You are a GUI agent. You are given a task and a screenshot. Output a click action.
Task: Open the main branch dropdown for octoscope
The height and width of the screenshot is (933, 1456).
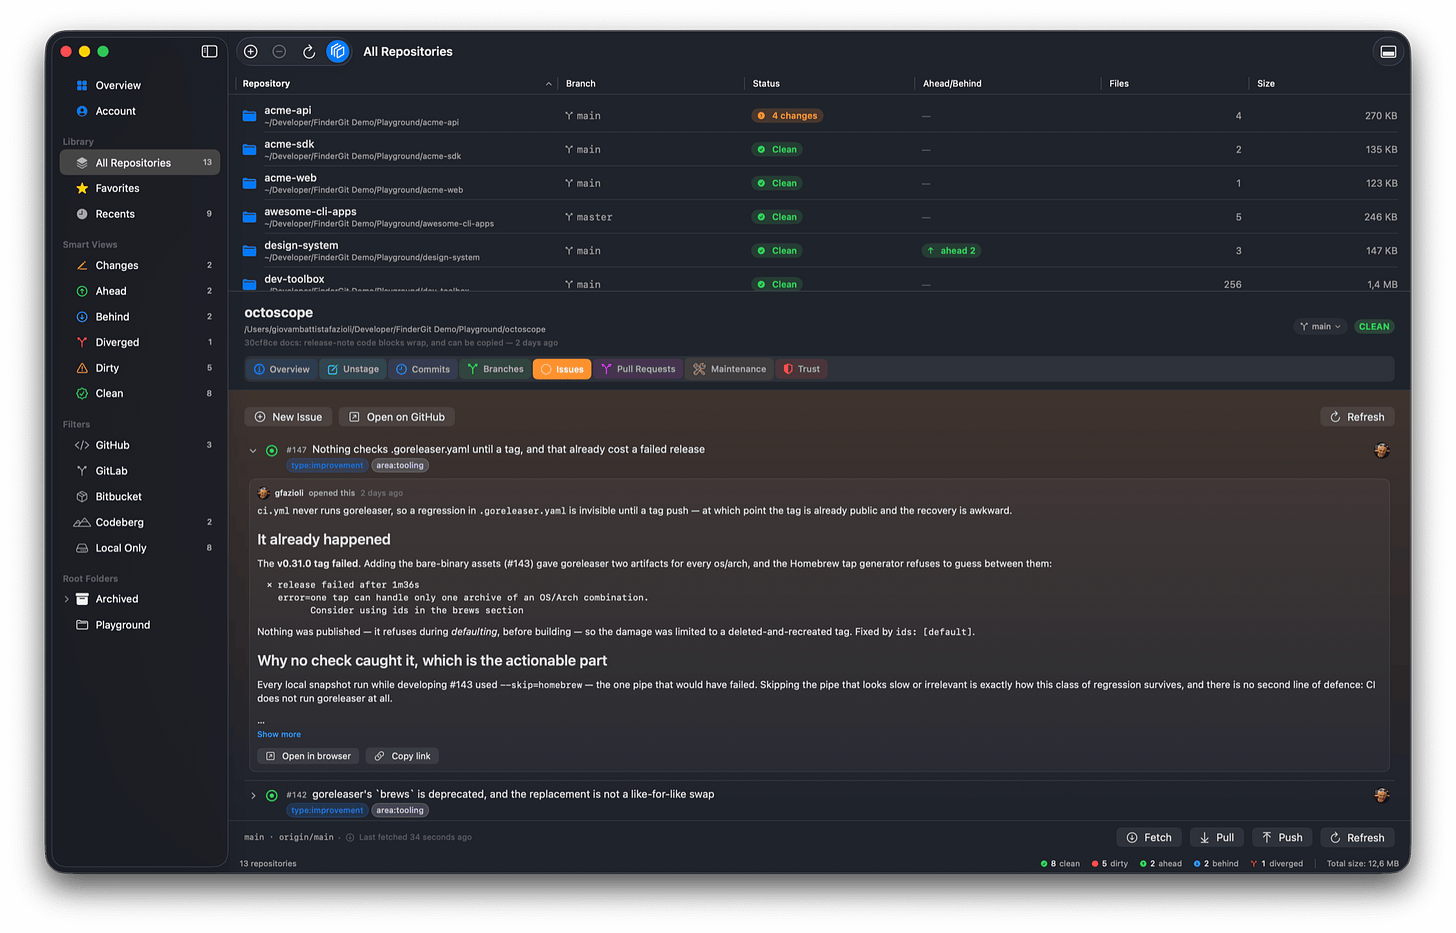click(1320, 326)
